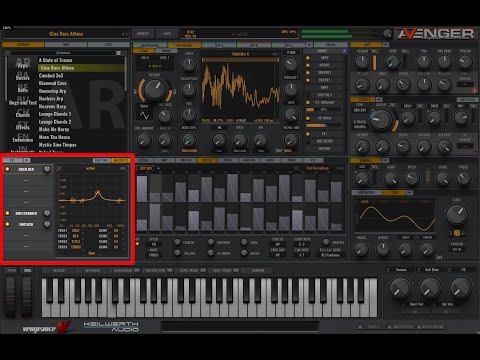
Task: Click the Dim Expander mix knob
Action: tap(47, 213)
